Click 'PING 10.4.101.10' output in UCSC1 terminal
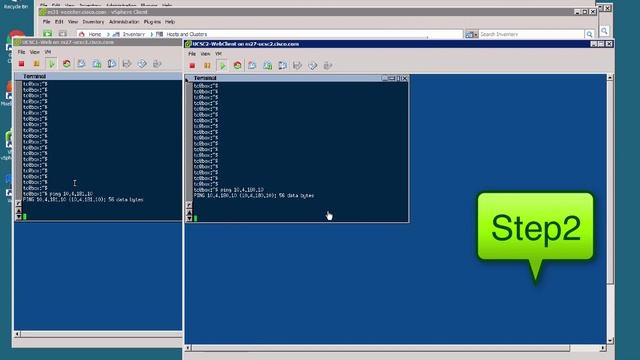The height and width of the screenshot is (360, 640). point(83,200)
